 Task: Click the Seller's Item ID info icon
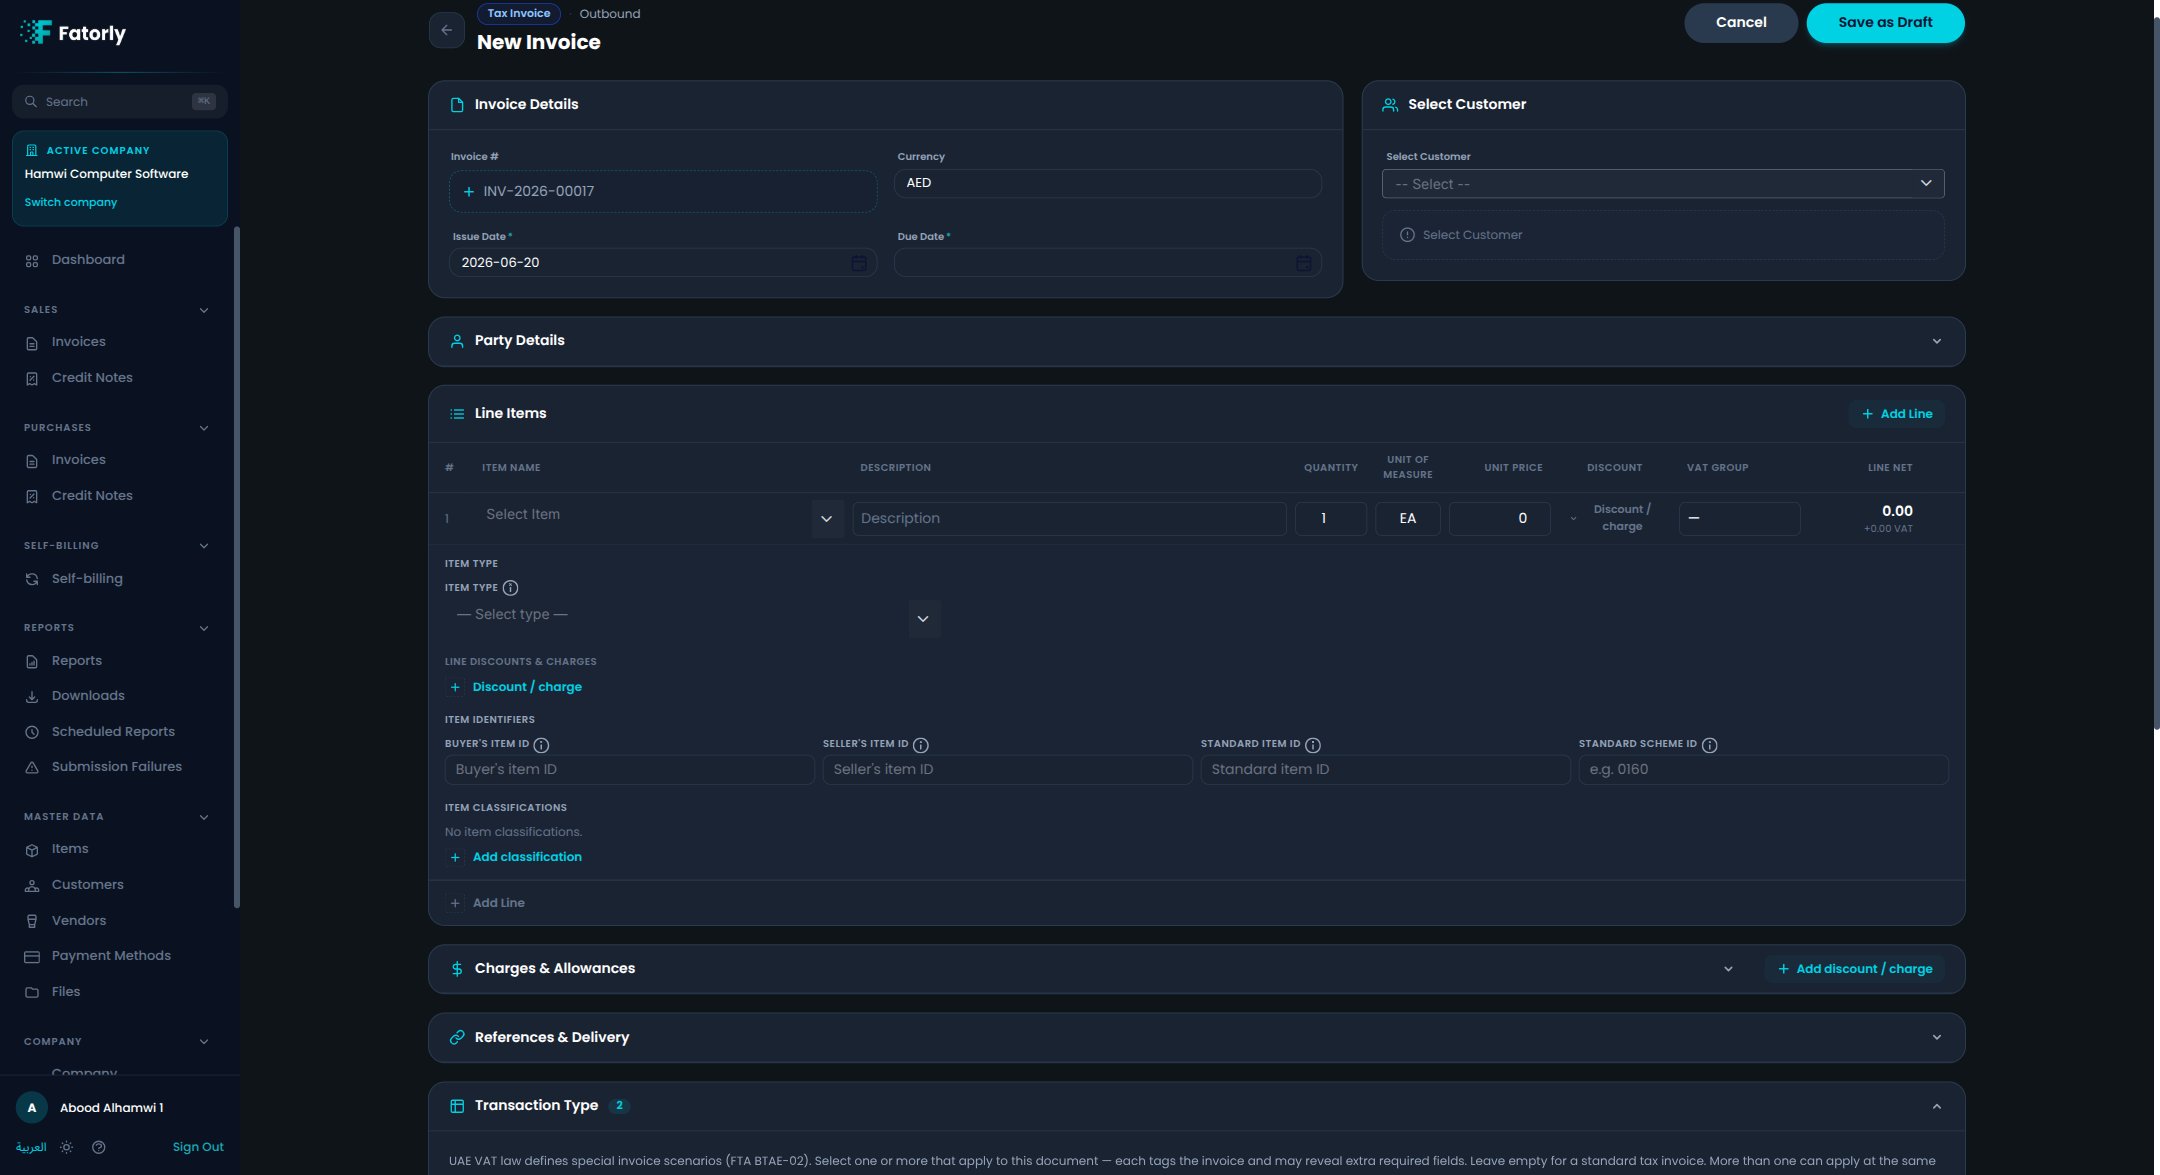pos(921,745)
